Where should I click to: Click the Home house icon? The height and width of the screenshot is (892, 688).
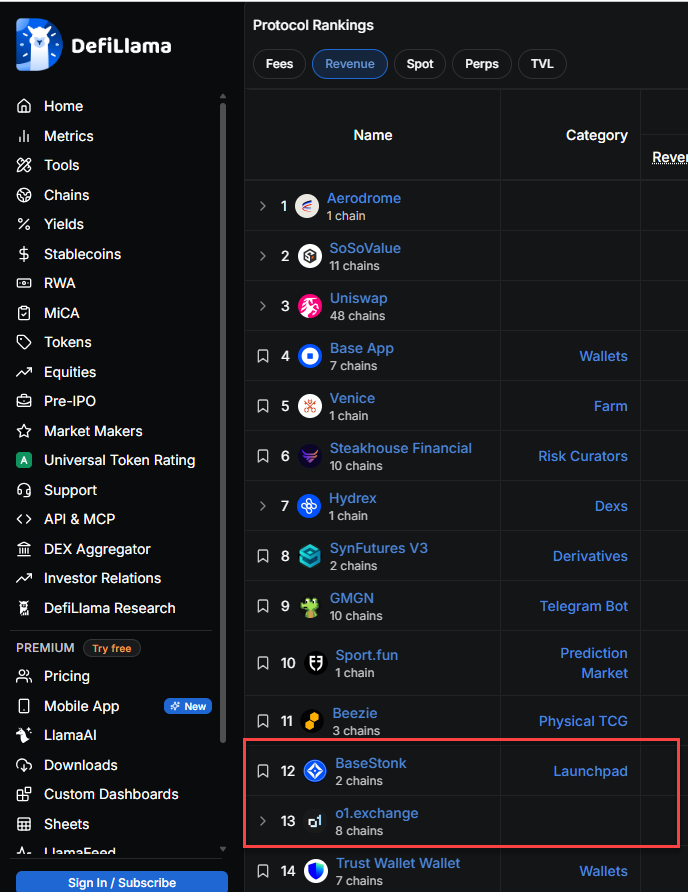tap(24, 106)
